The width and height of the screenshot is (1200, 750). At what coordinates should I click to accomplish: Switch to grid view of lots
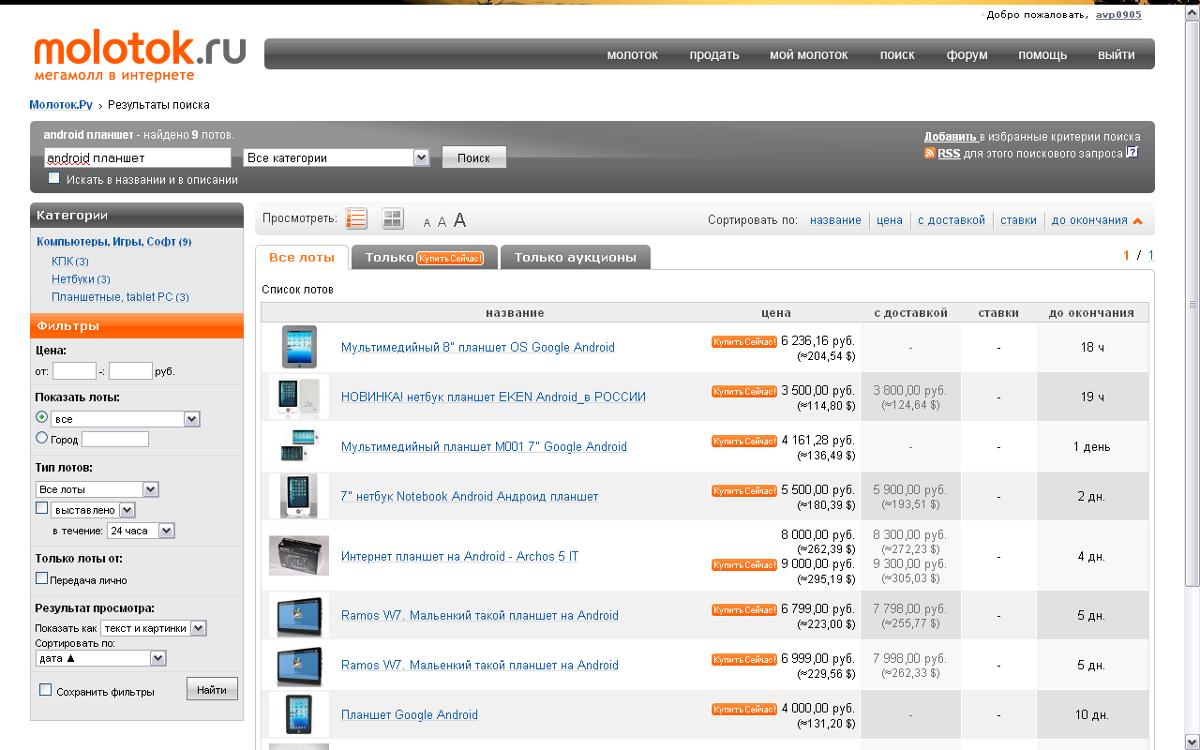(393, 219)
